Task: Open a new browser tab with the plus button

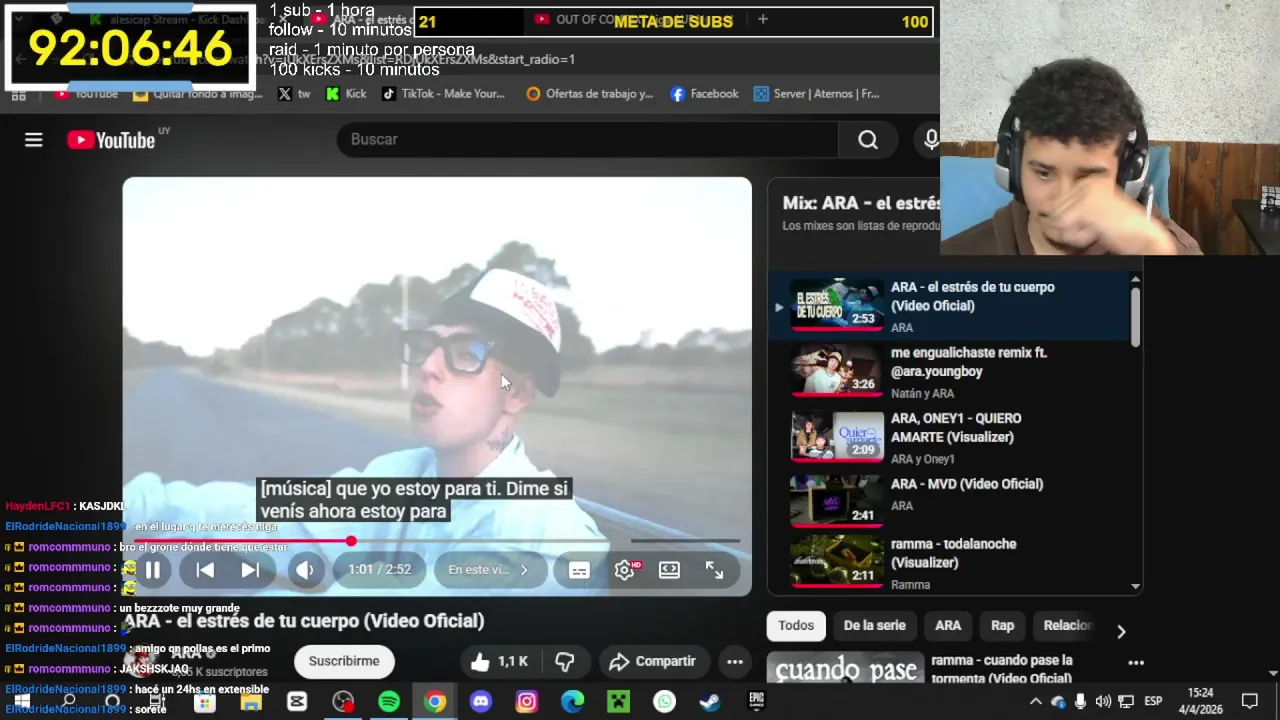Action: (x=762, y=19)
